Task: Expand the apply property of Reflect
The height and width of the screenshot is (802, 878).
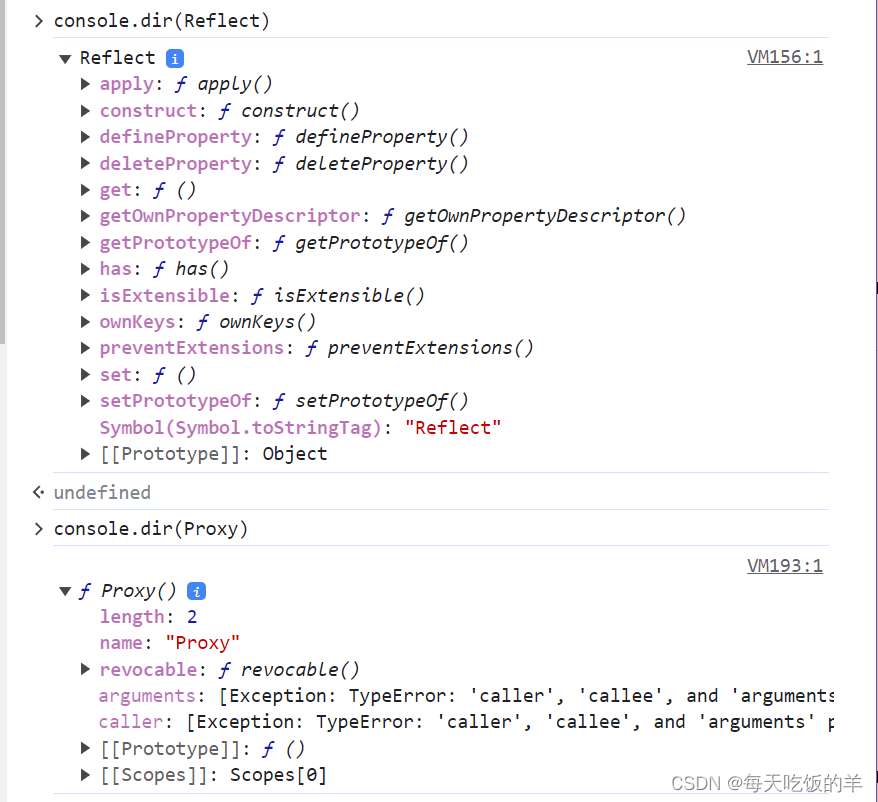Action: (85, 84)
